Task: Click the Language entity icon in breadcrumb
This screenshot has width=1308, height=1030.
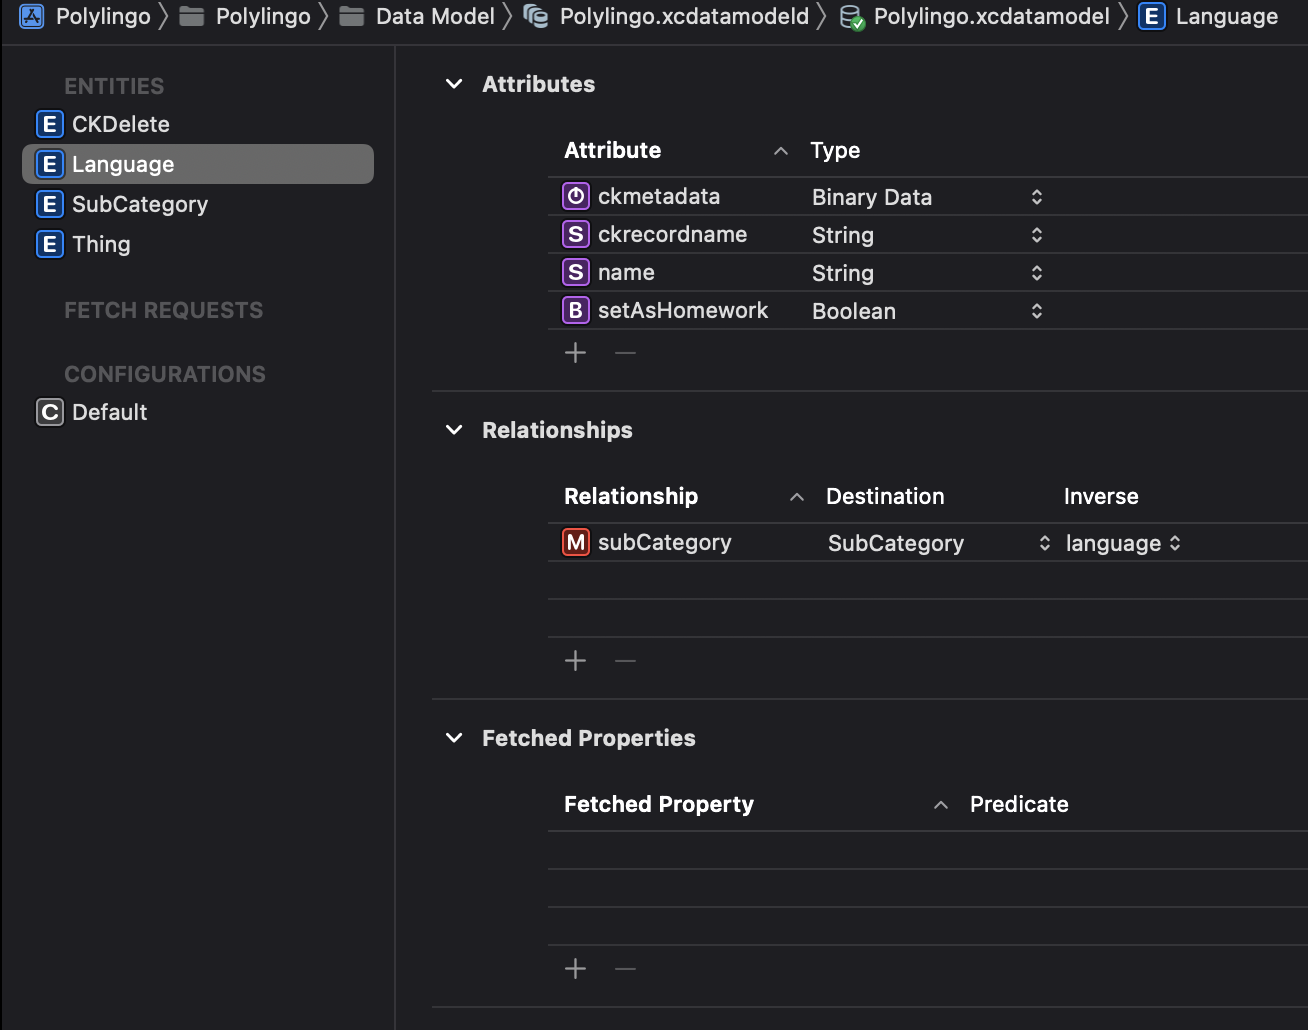Action: pyautogui.click(x=1152, y=16)
